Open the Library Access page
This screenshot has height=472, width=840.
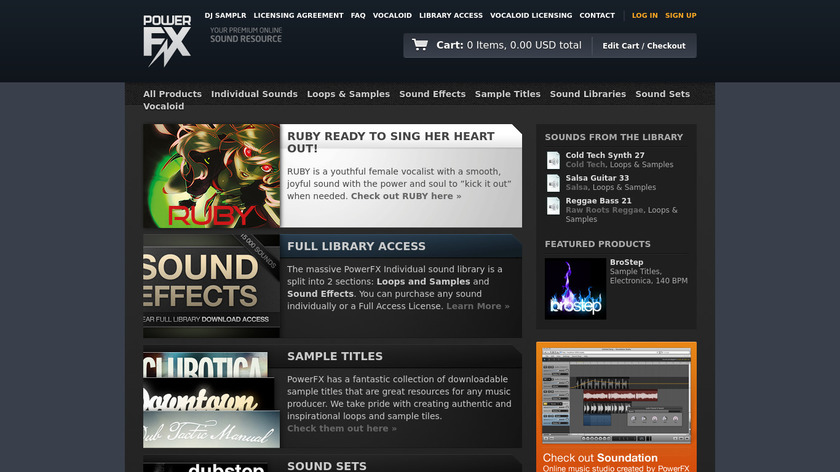[x=451, y=16]
